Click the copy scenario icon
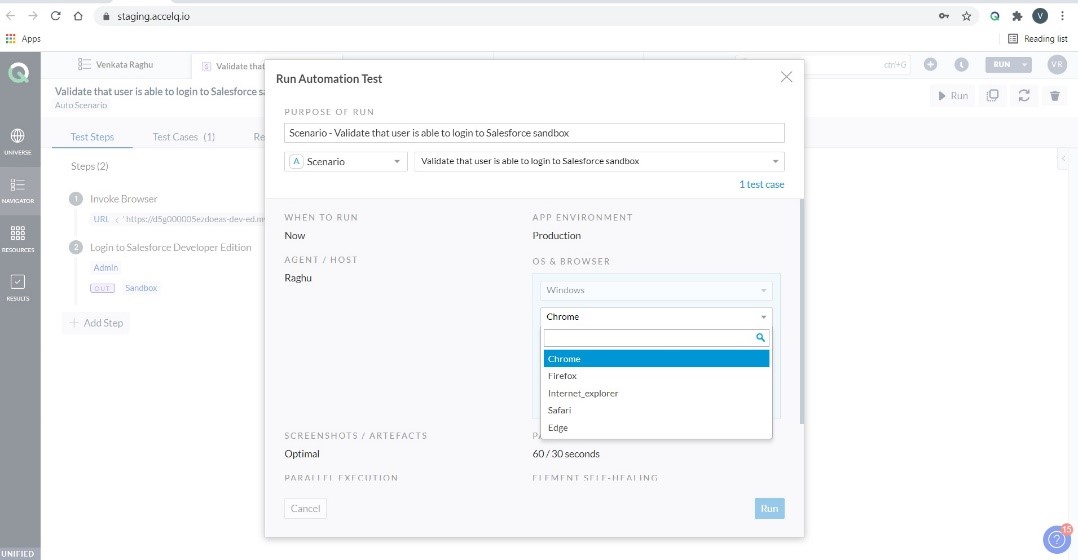The image size is (1078, 560). (x=992, y=96)
